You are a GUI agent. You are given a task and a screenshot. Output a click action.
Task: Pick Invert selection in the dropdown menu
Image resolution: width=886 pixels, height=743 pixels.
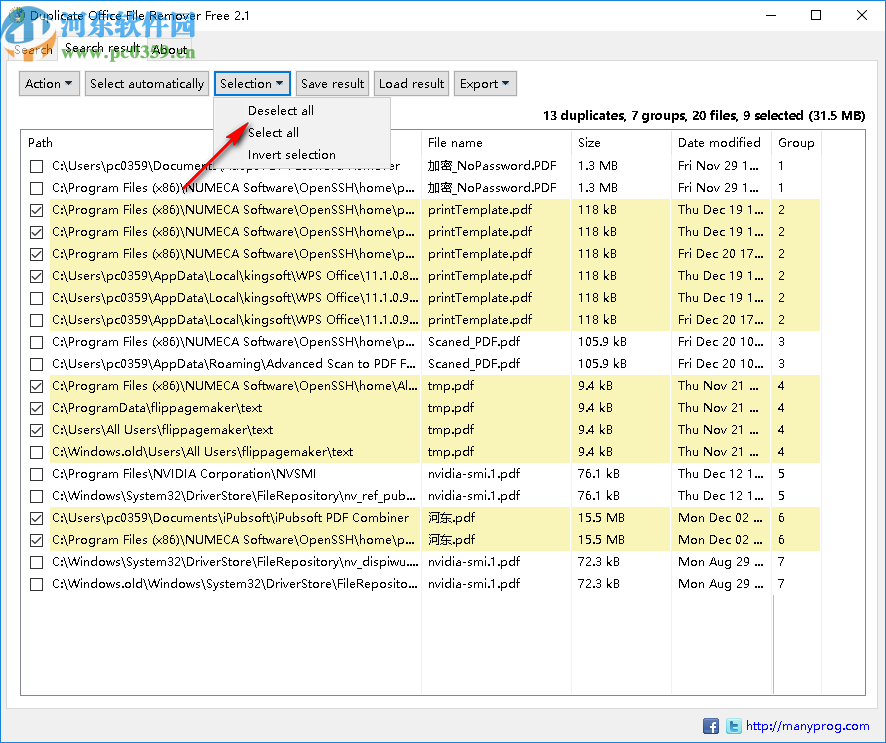point(291,155)
